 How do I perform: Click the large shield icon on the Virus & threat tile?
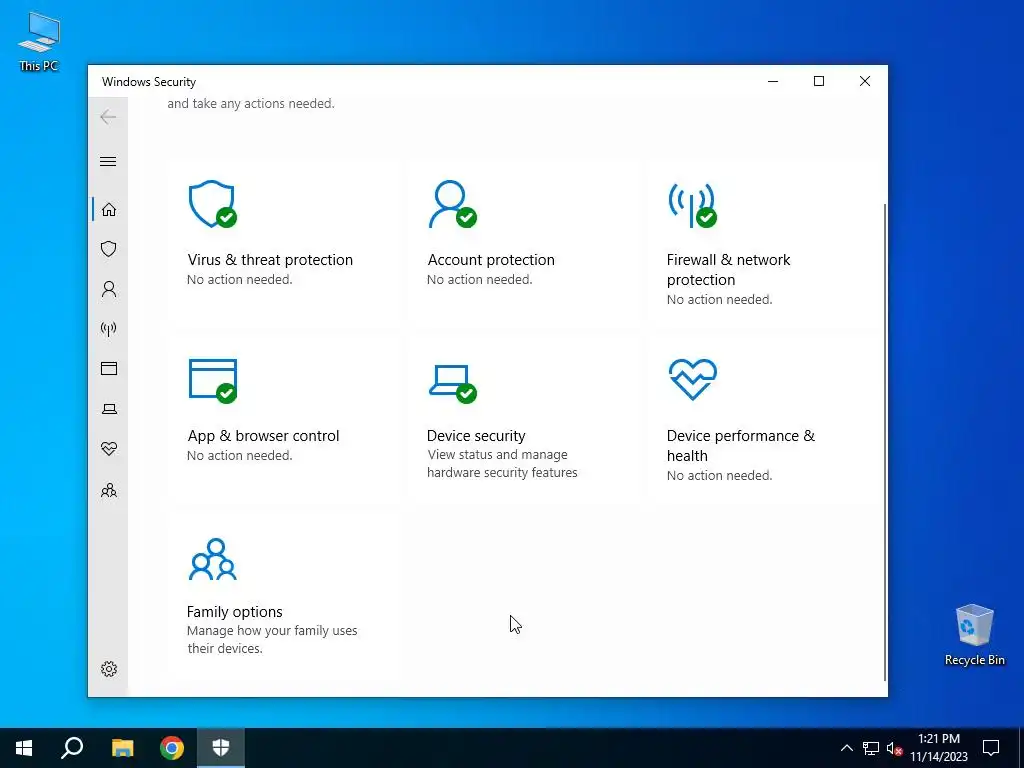(x=212, y=204)
